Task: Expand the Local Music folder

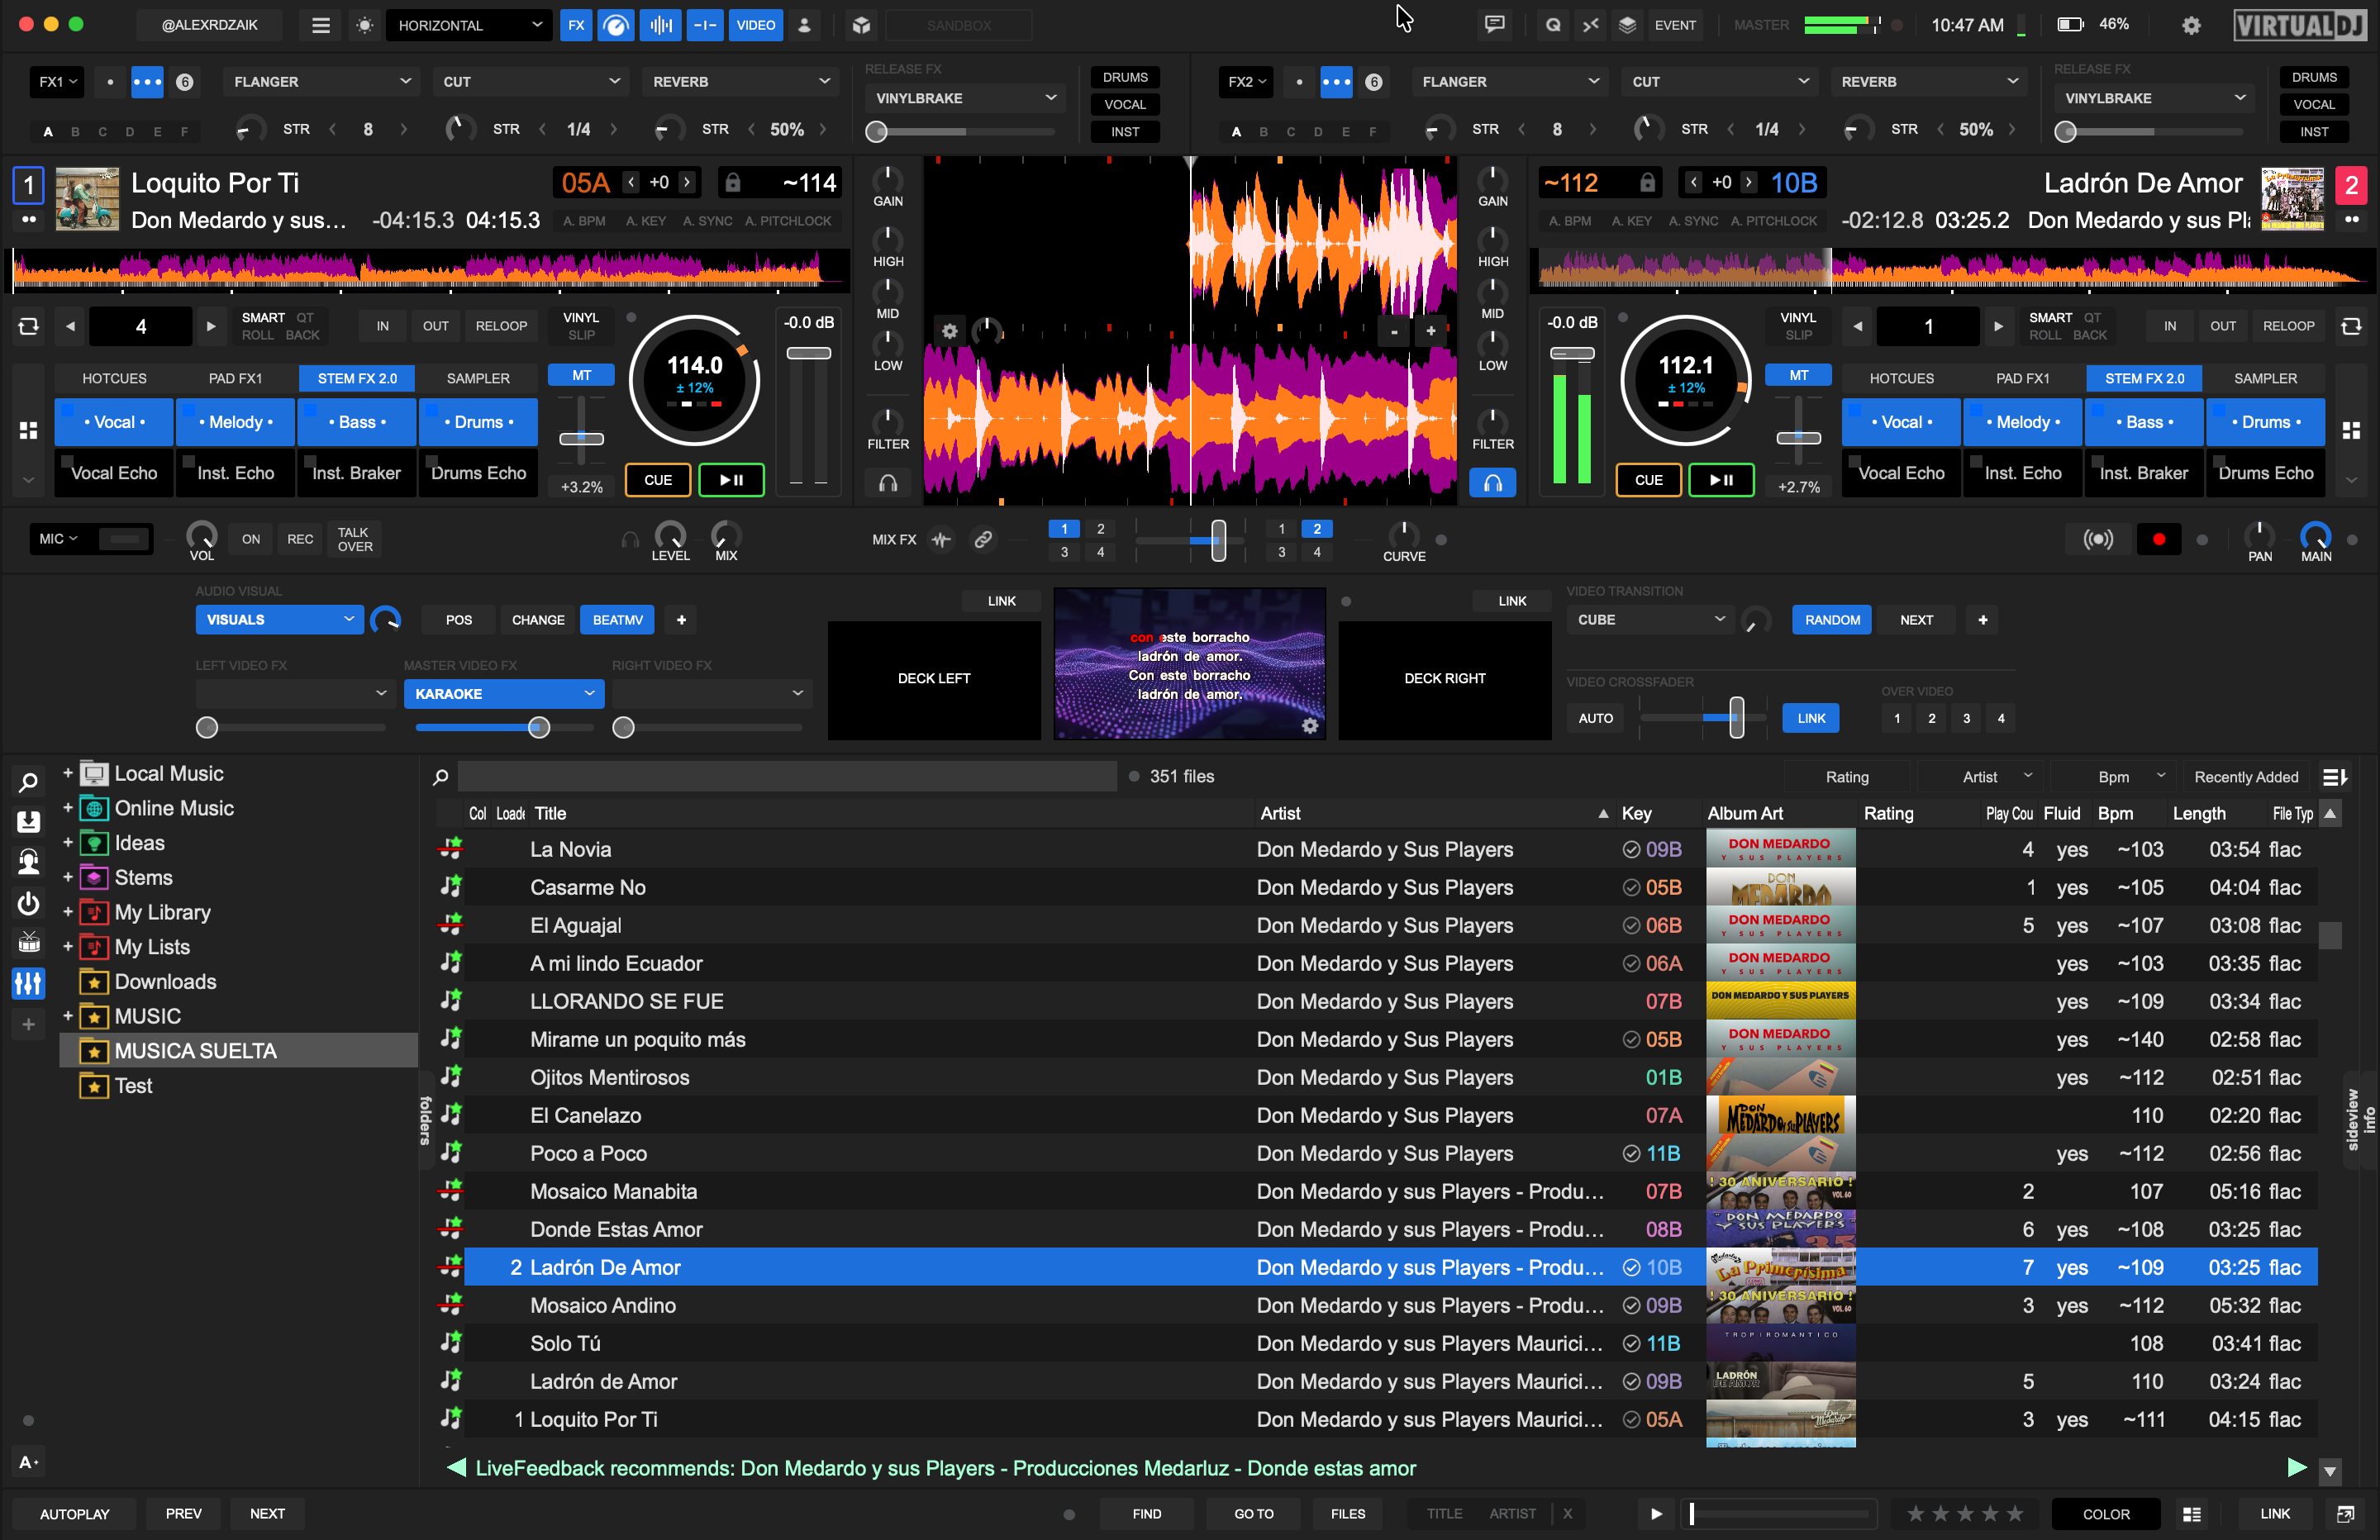Action: [x=68, y=773]
